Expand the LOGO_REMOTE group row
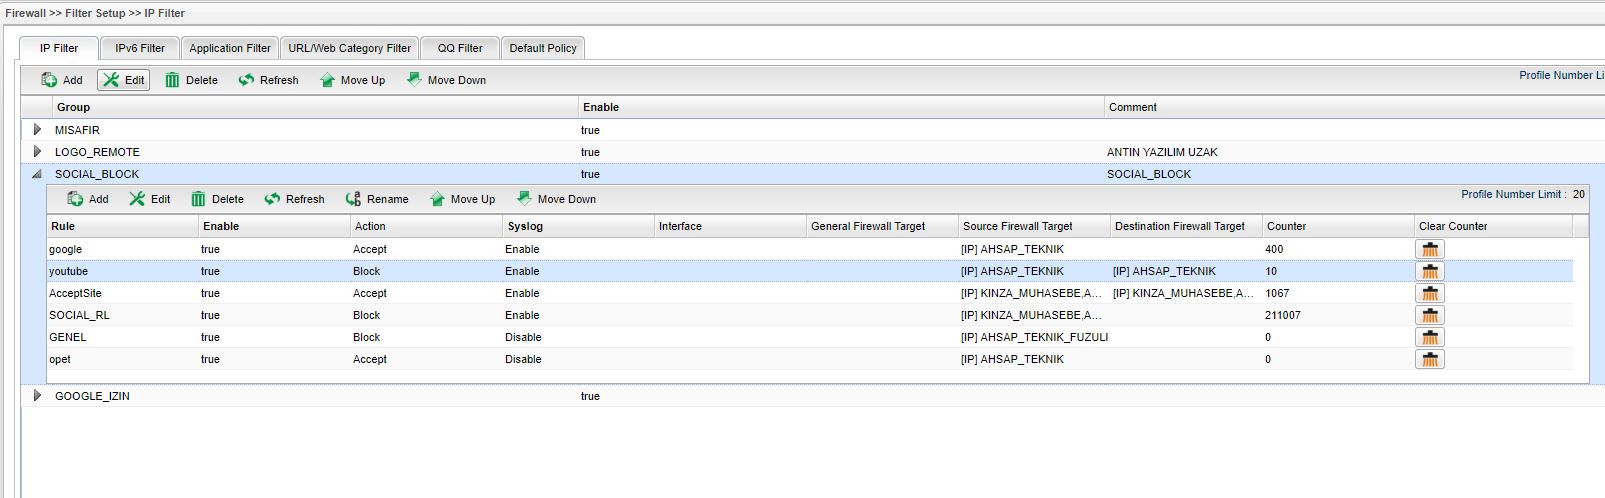Screen dimensions: 1605x498 click(37, 152)
